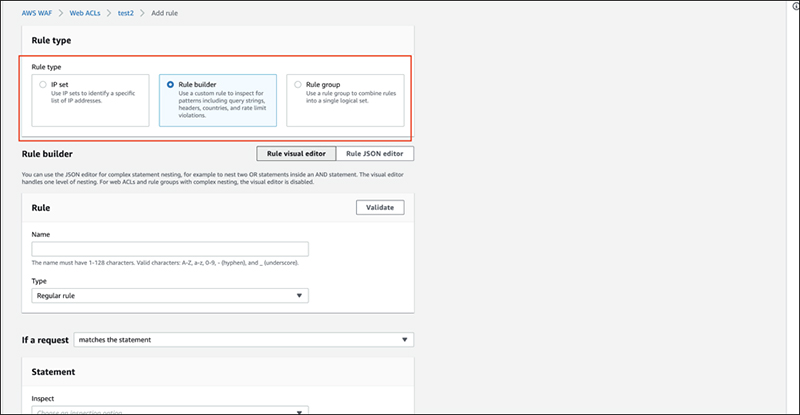Screen dimensions: 800x415
Task: Click the Validate button
Action: (379, 207)
